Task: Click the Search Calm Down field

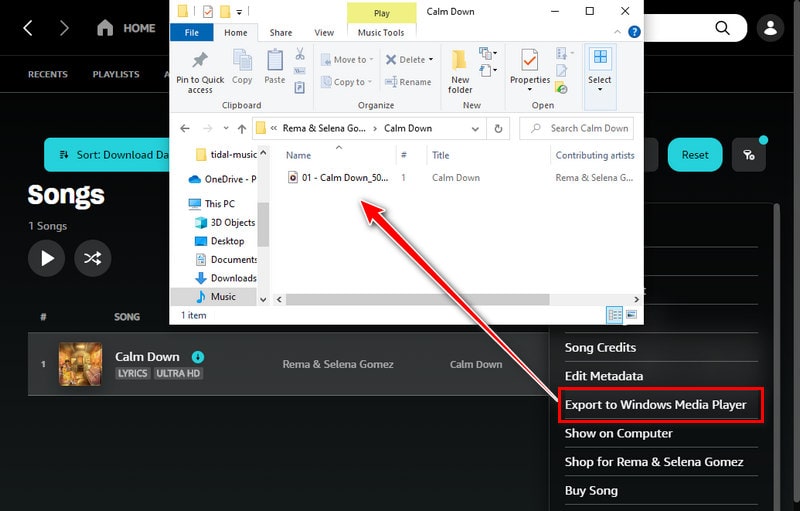Action: coord(577,129)
